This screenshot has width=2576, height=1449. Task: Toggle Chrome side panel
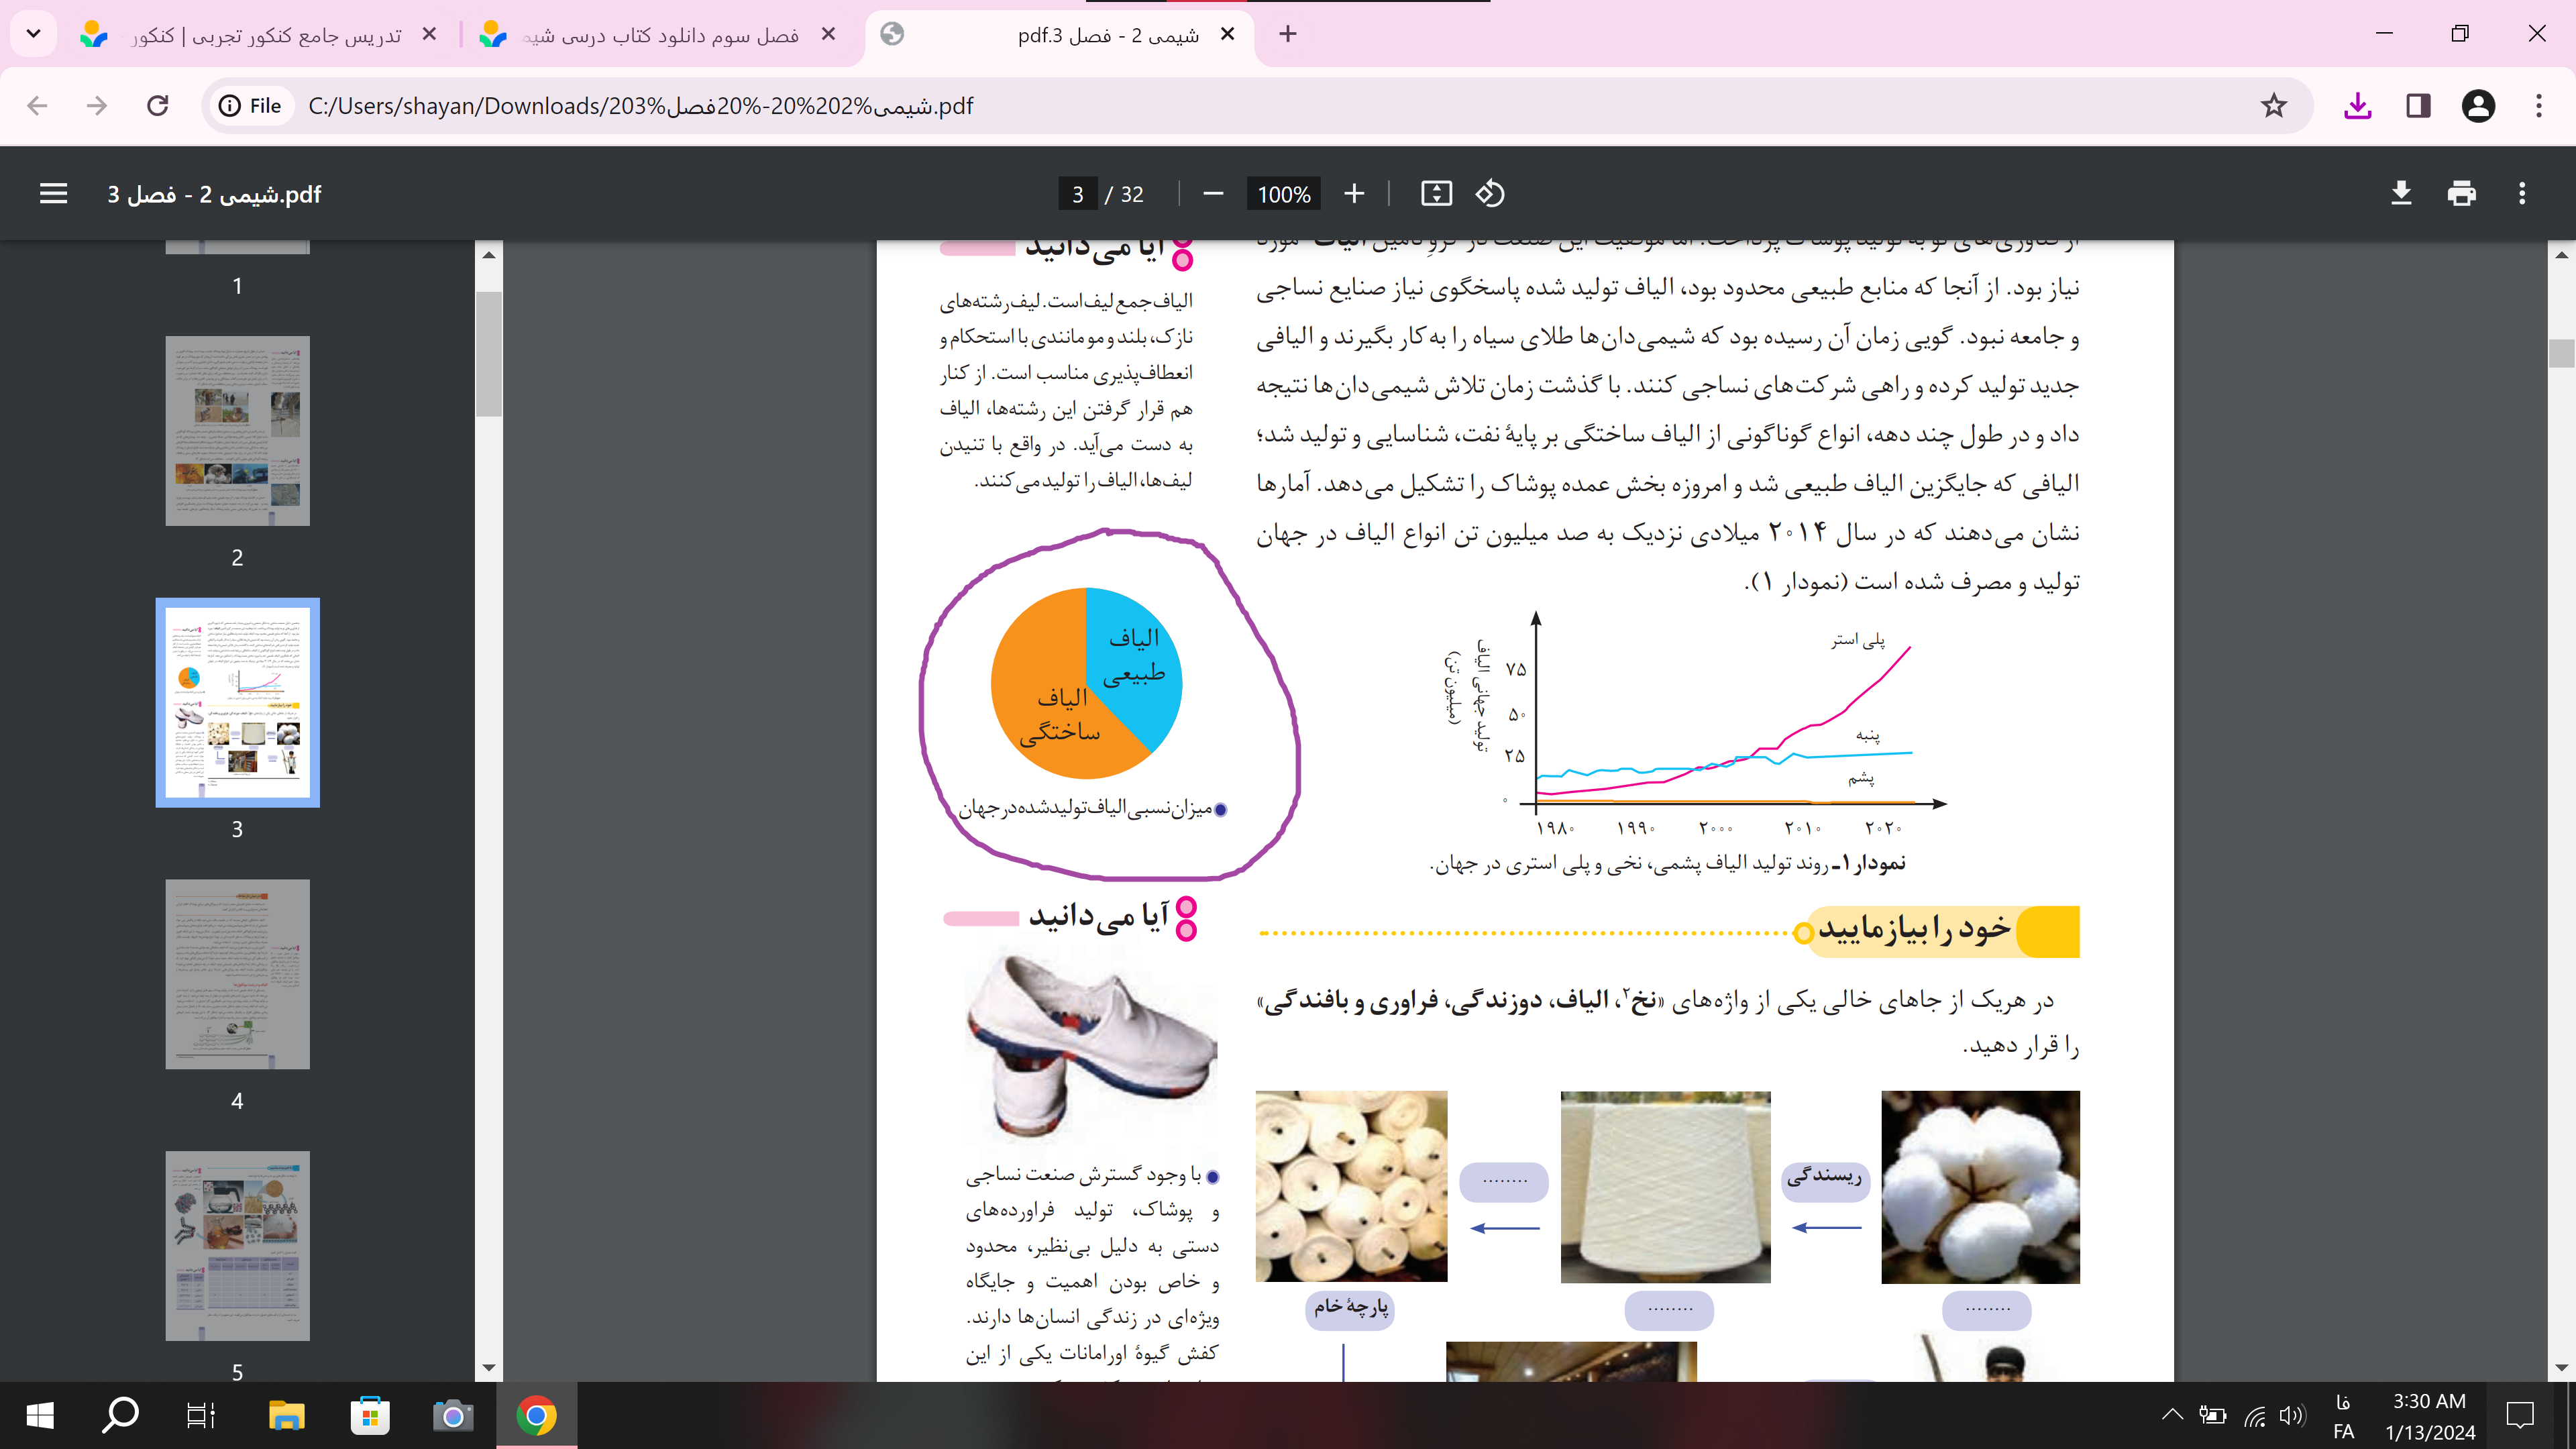tap(2418, 106)
